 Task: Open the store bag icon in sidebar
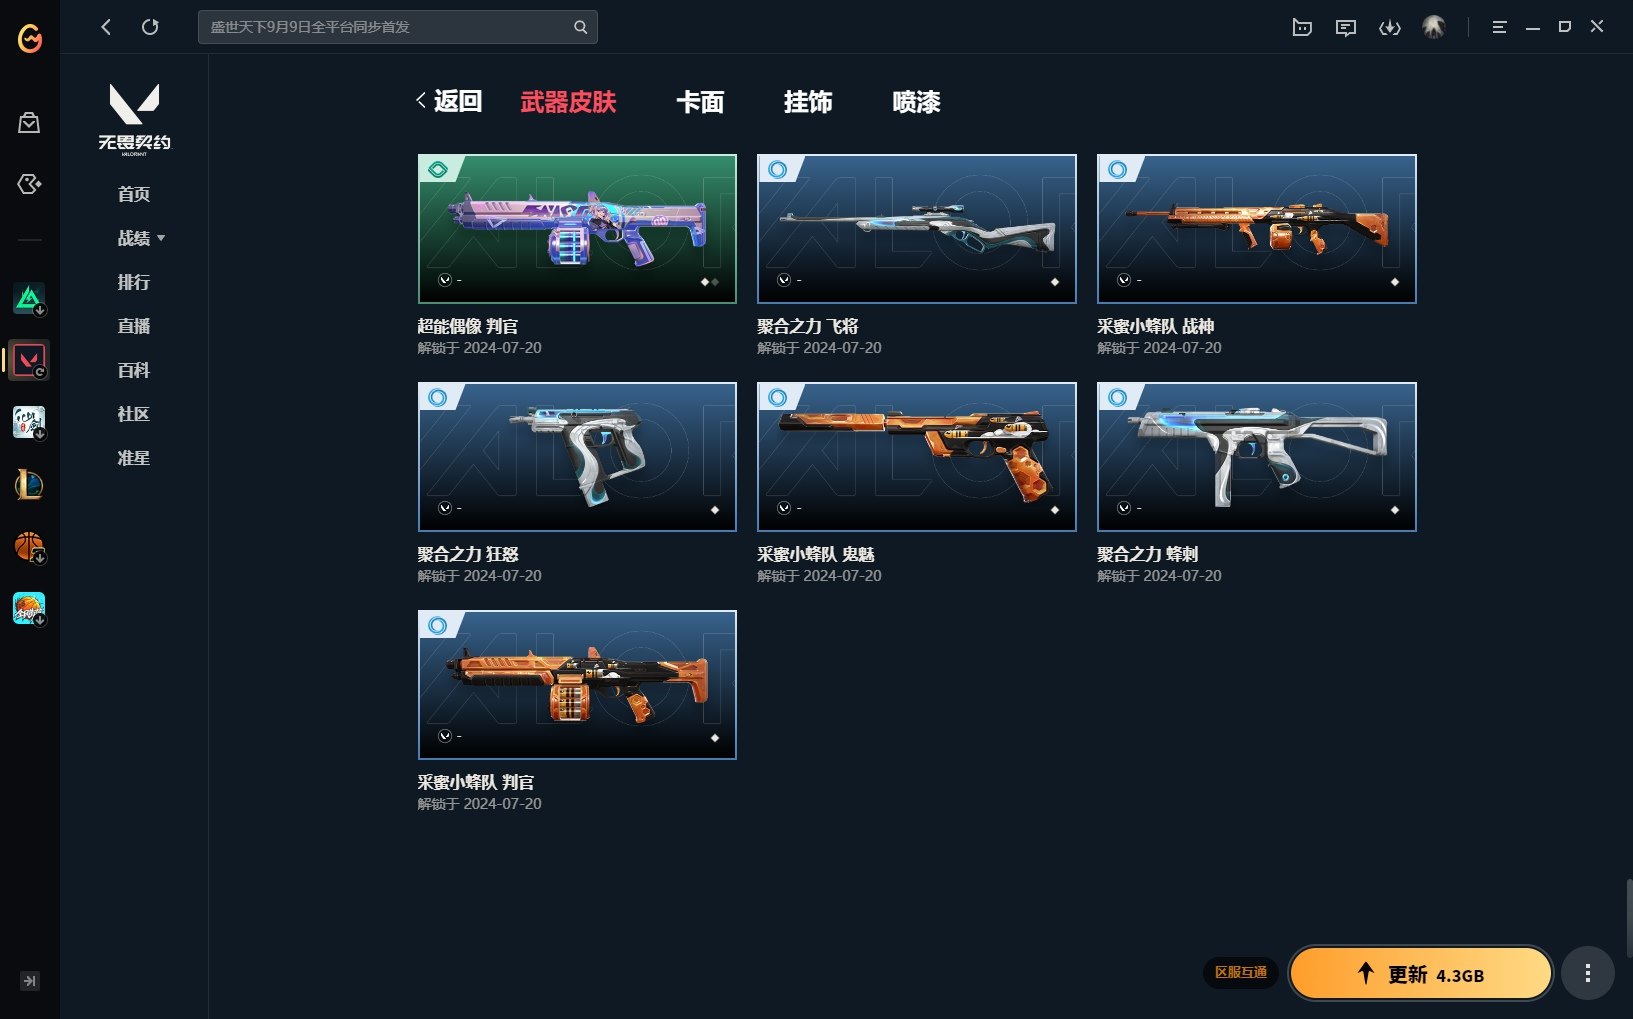pos(29,123)
